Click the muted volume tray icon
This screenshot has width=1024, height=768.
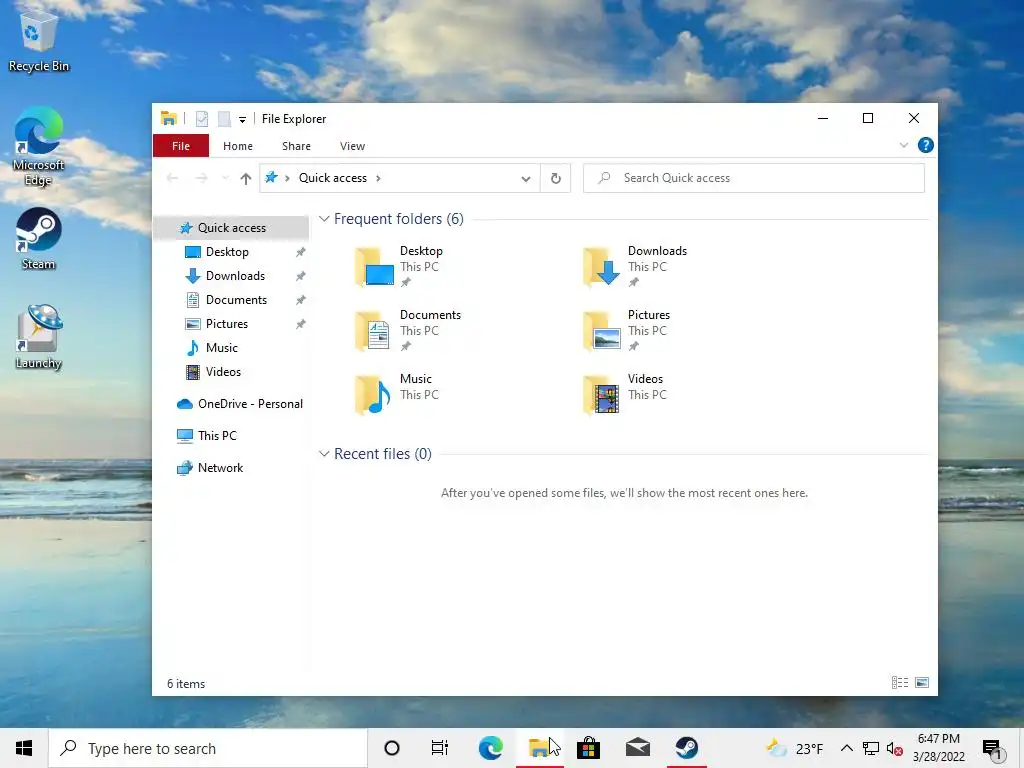(895, 749)
